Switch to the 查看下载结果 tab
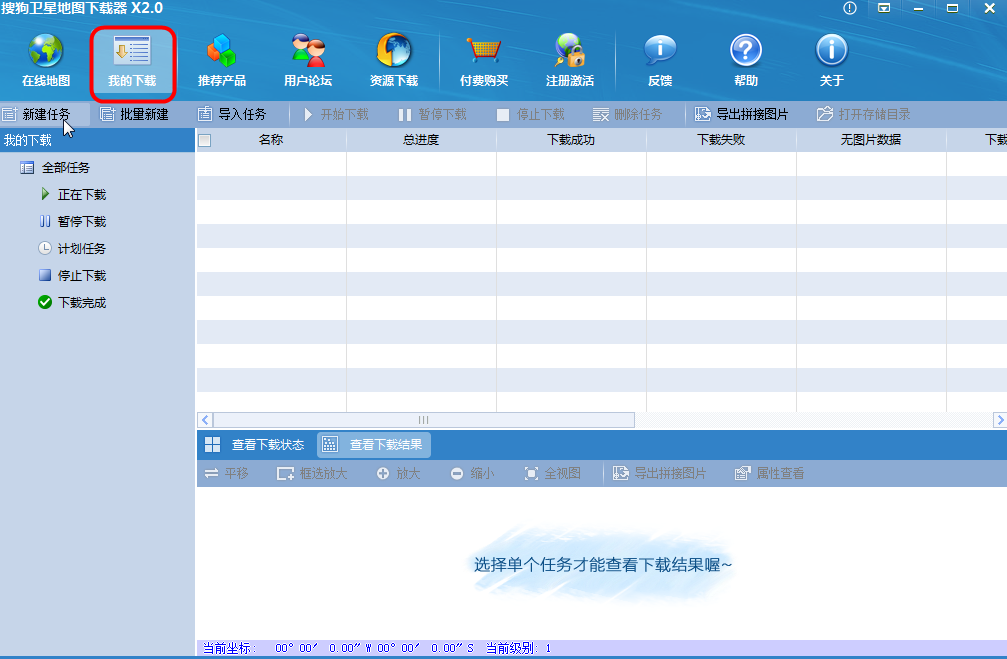The width and height of the screenshot is (1007, 659). pos(373,444)
